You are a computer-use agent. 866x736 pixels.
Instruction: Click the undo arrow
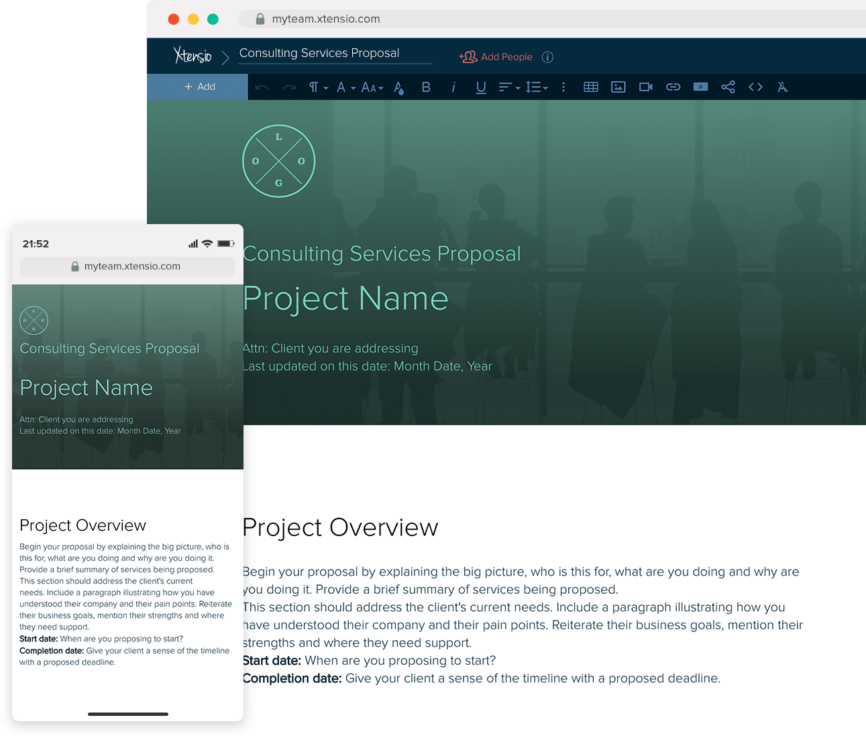pos(260,87)
